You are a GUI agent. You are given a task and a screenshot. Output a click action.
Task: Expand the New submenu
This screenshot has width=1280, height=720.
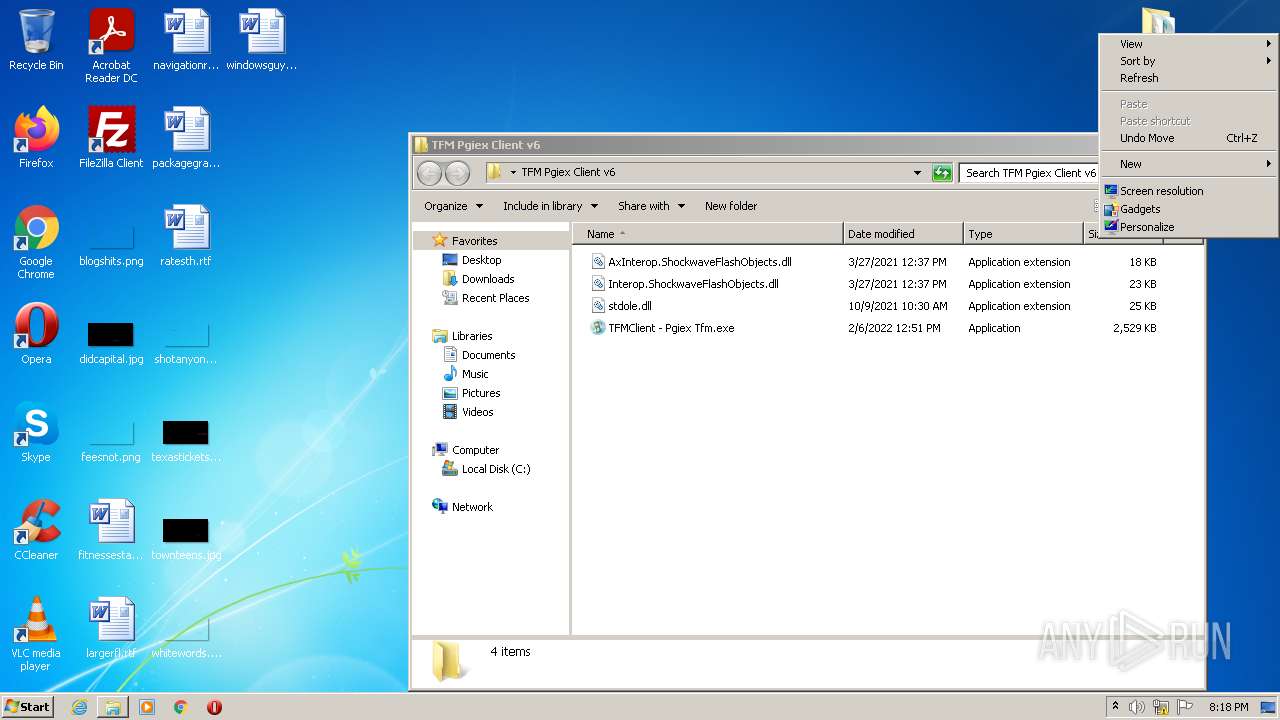(1188, 164)
